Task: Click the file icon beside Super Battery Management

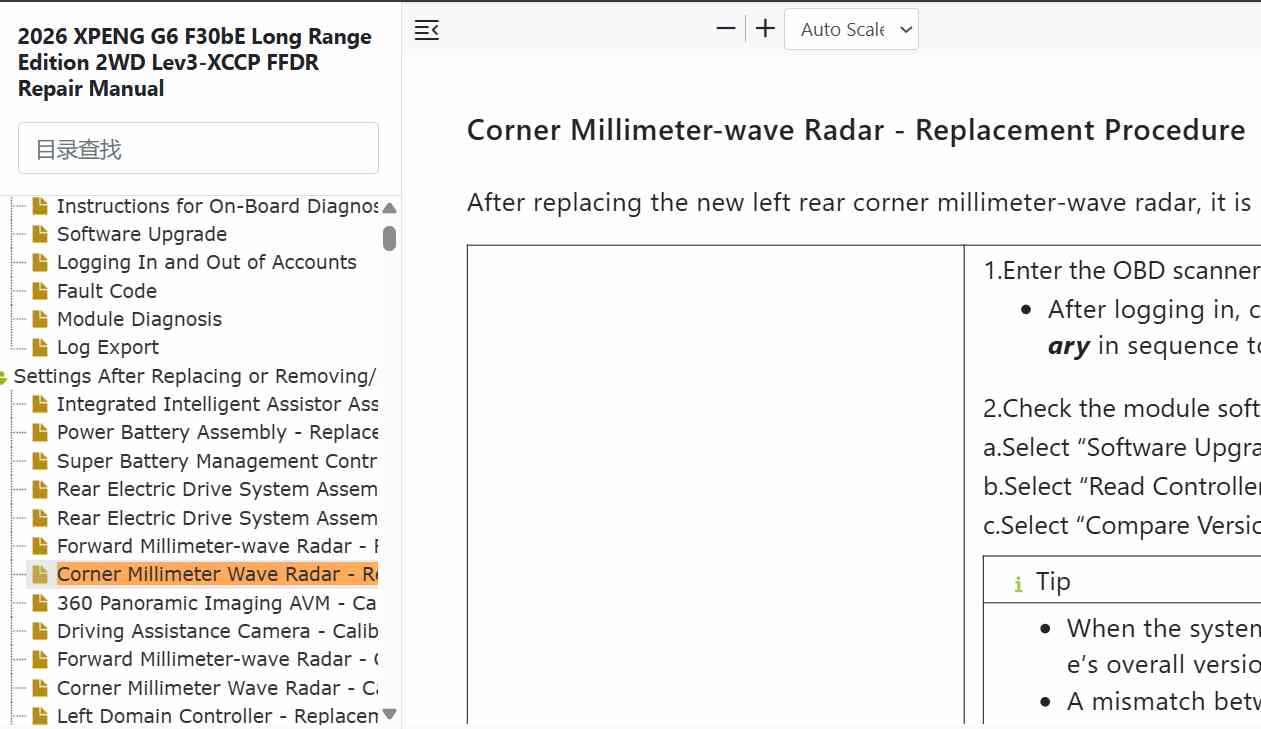Action: pos(40,461)
